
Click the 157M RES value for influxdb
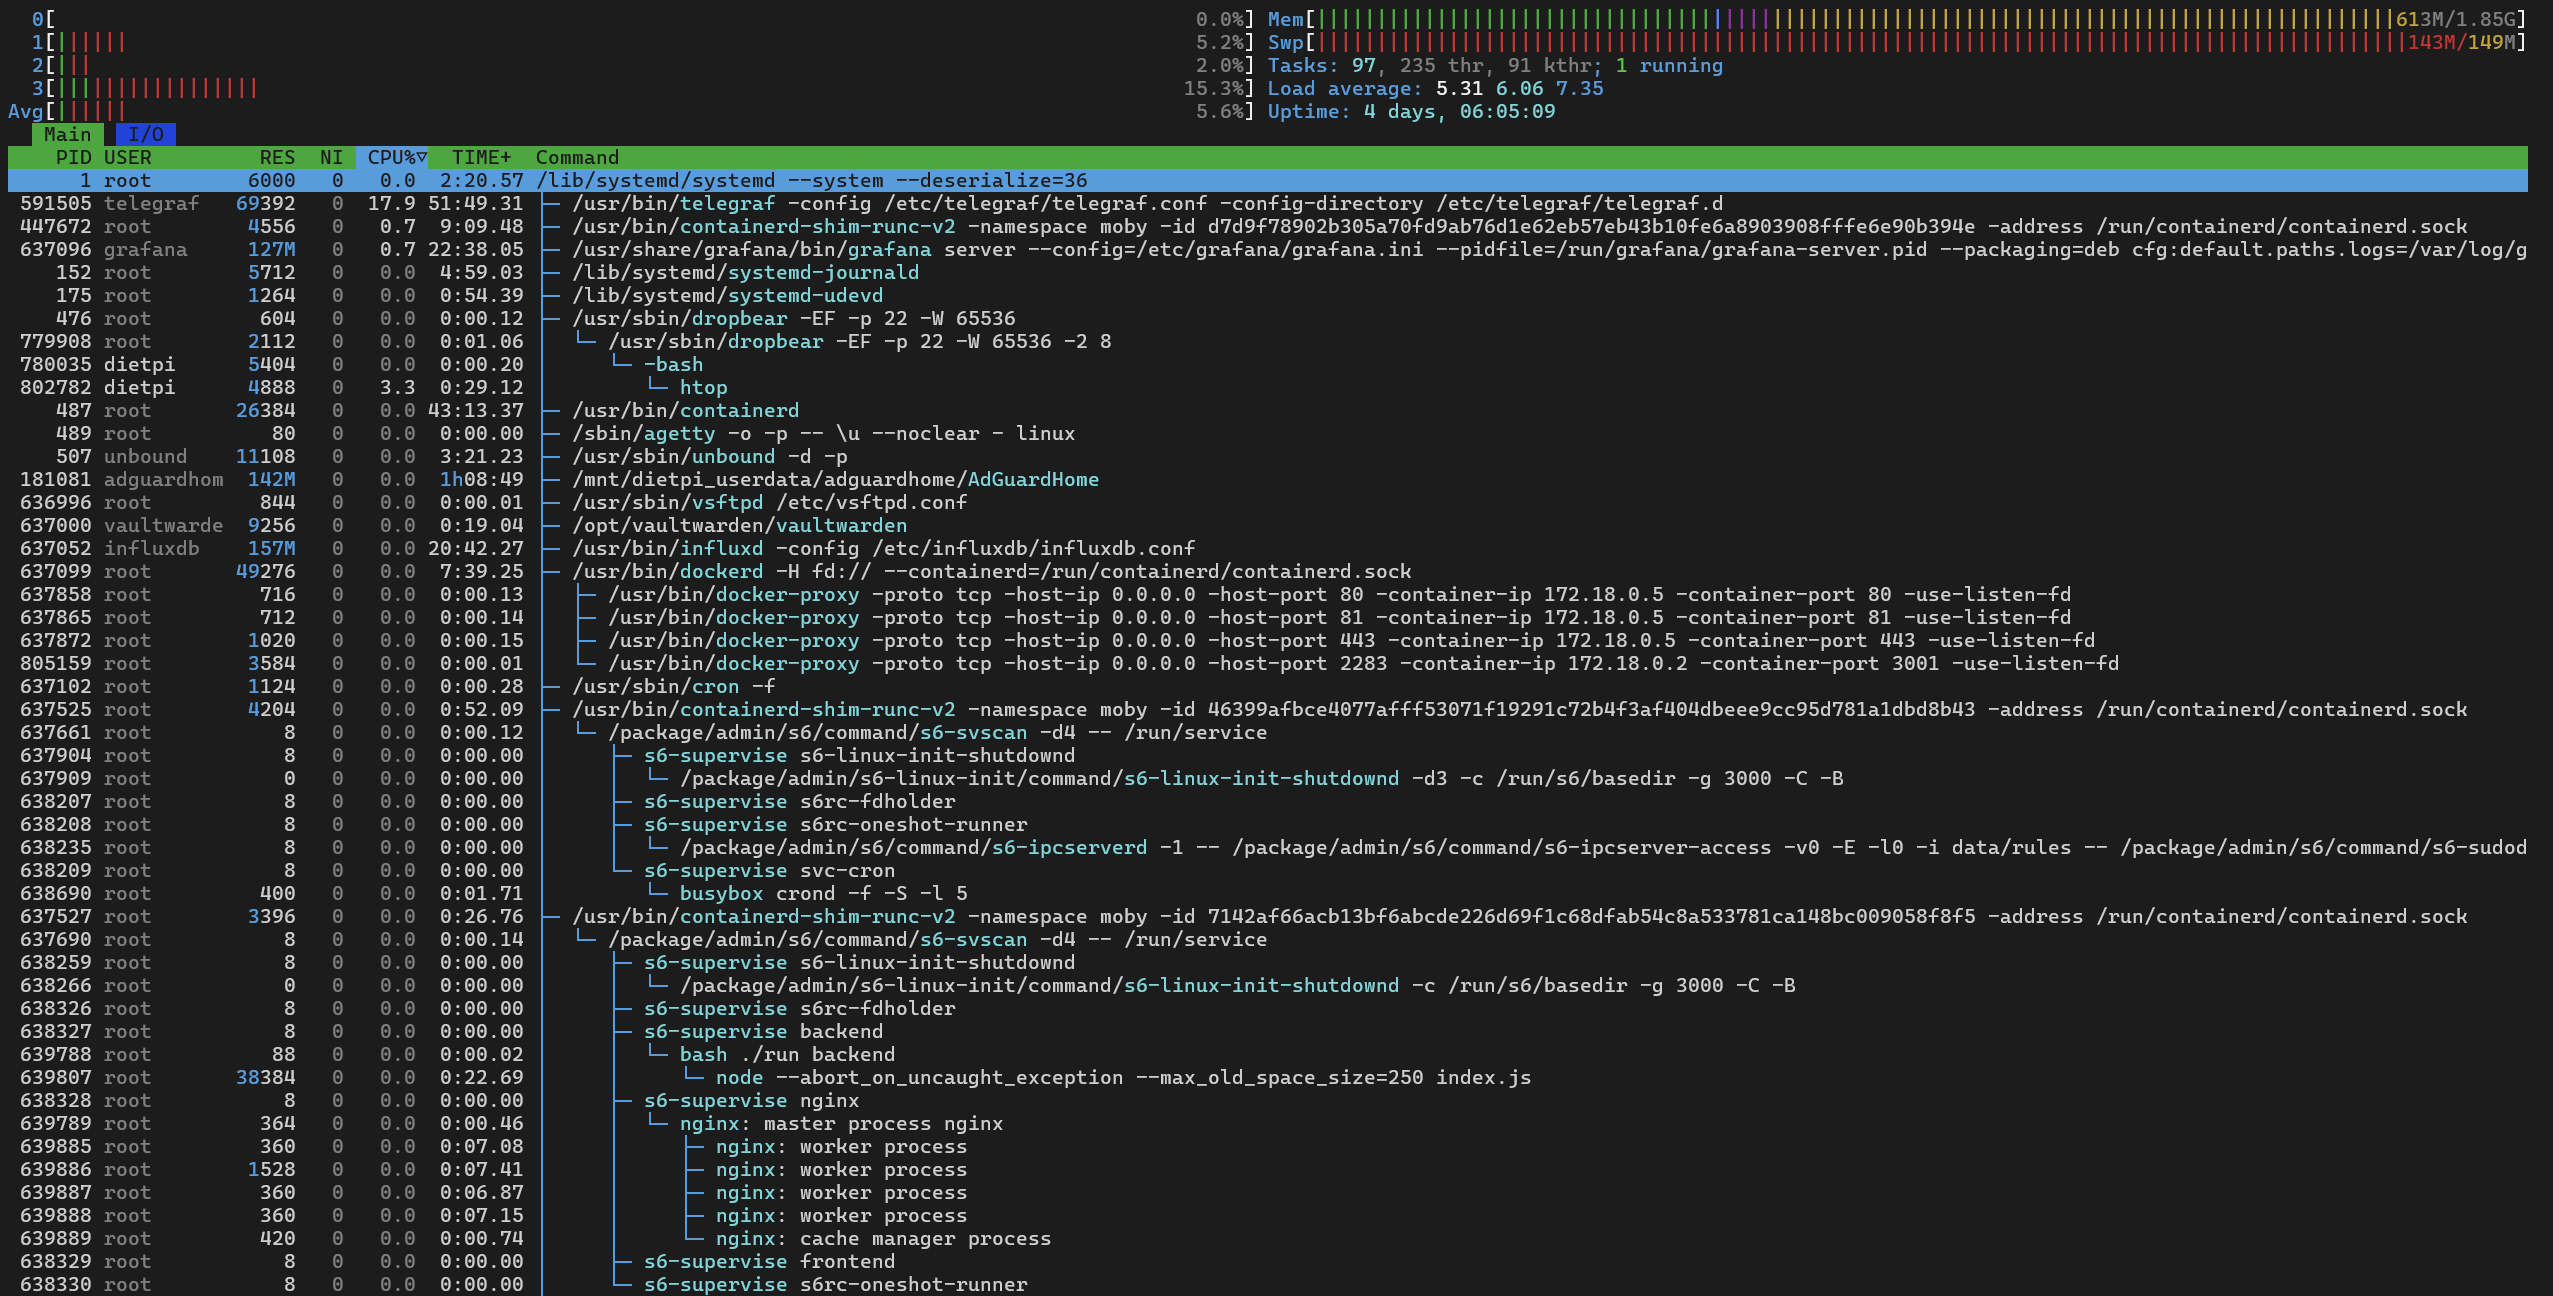pyautogui.click(x=272, y=548)
